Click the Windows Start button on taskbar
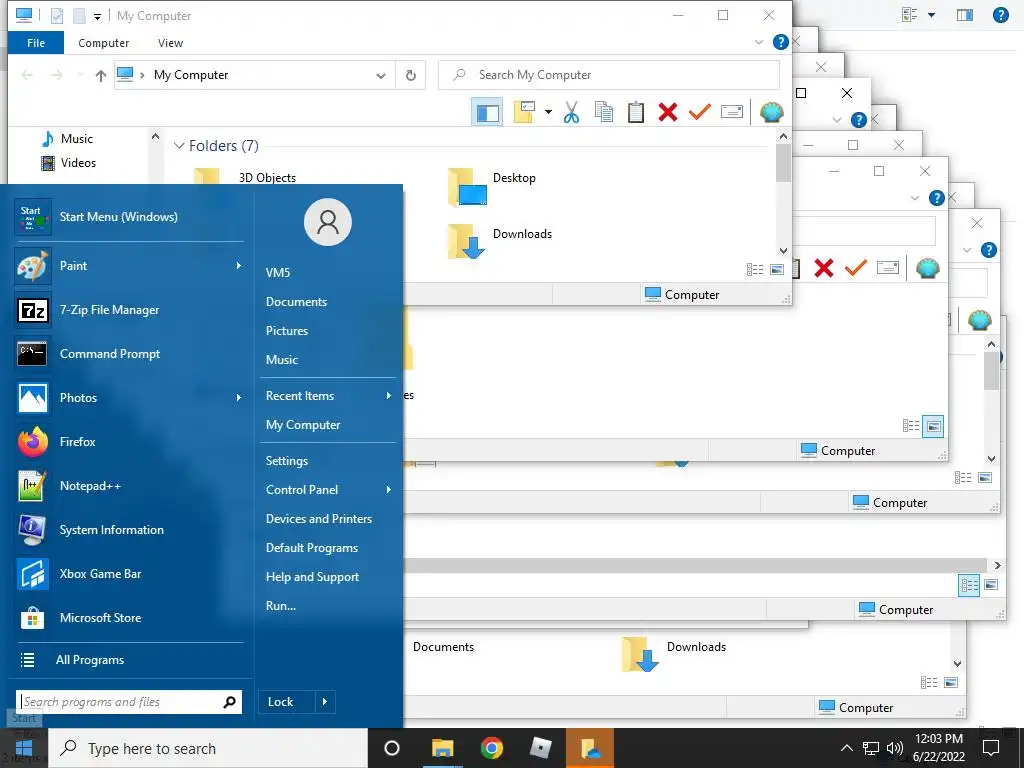 24,748
